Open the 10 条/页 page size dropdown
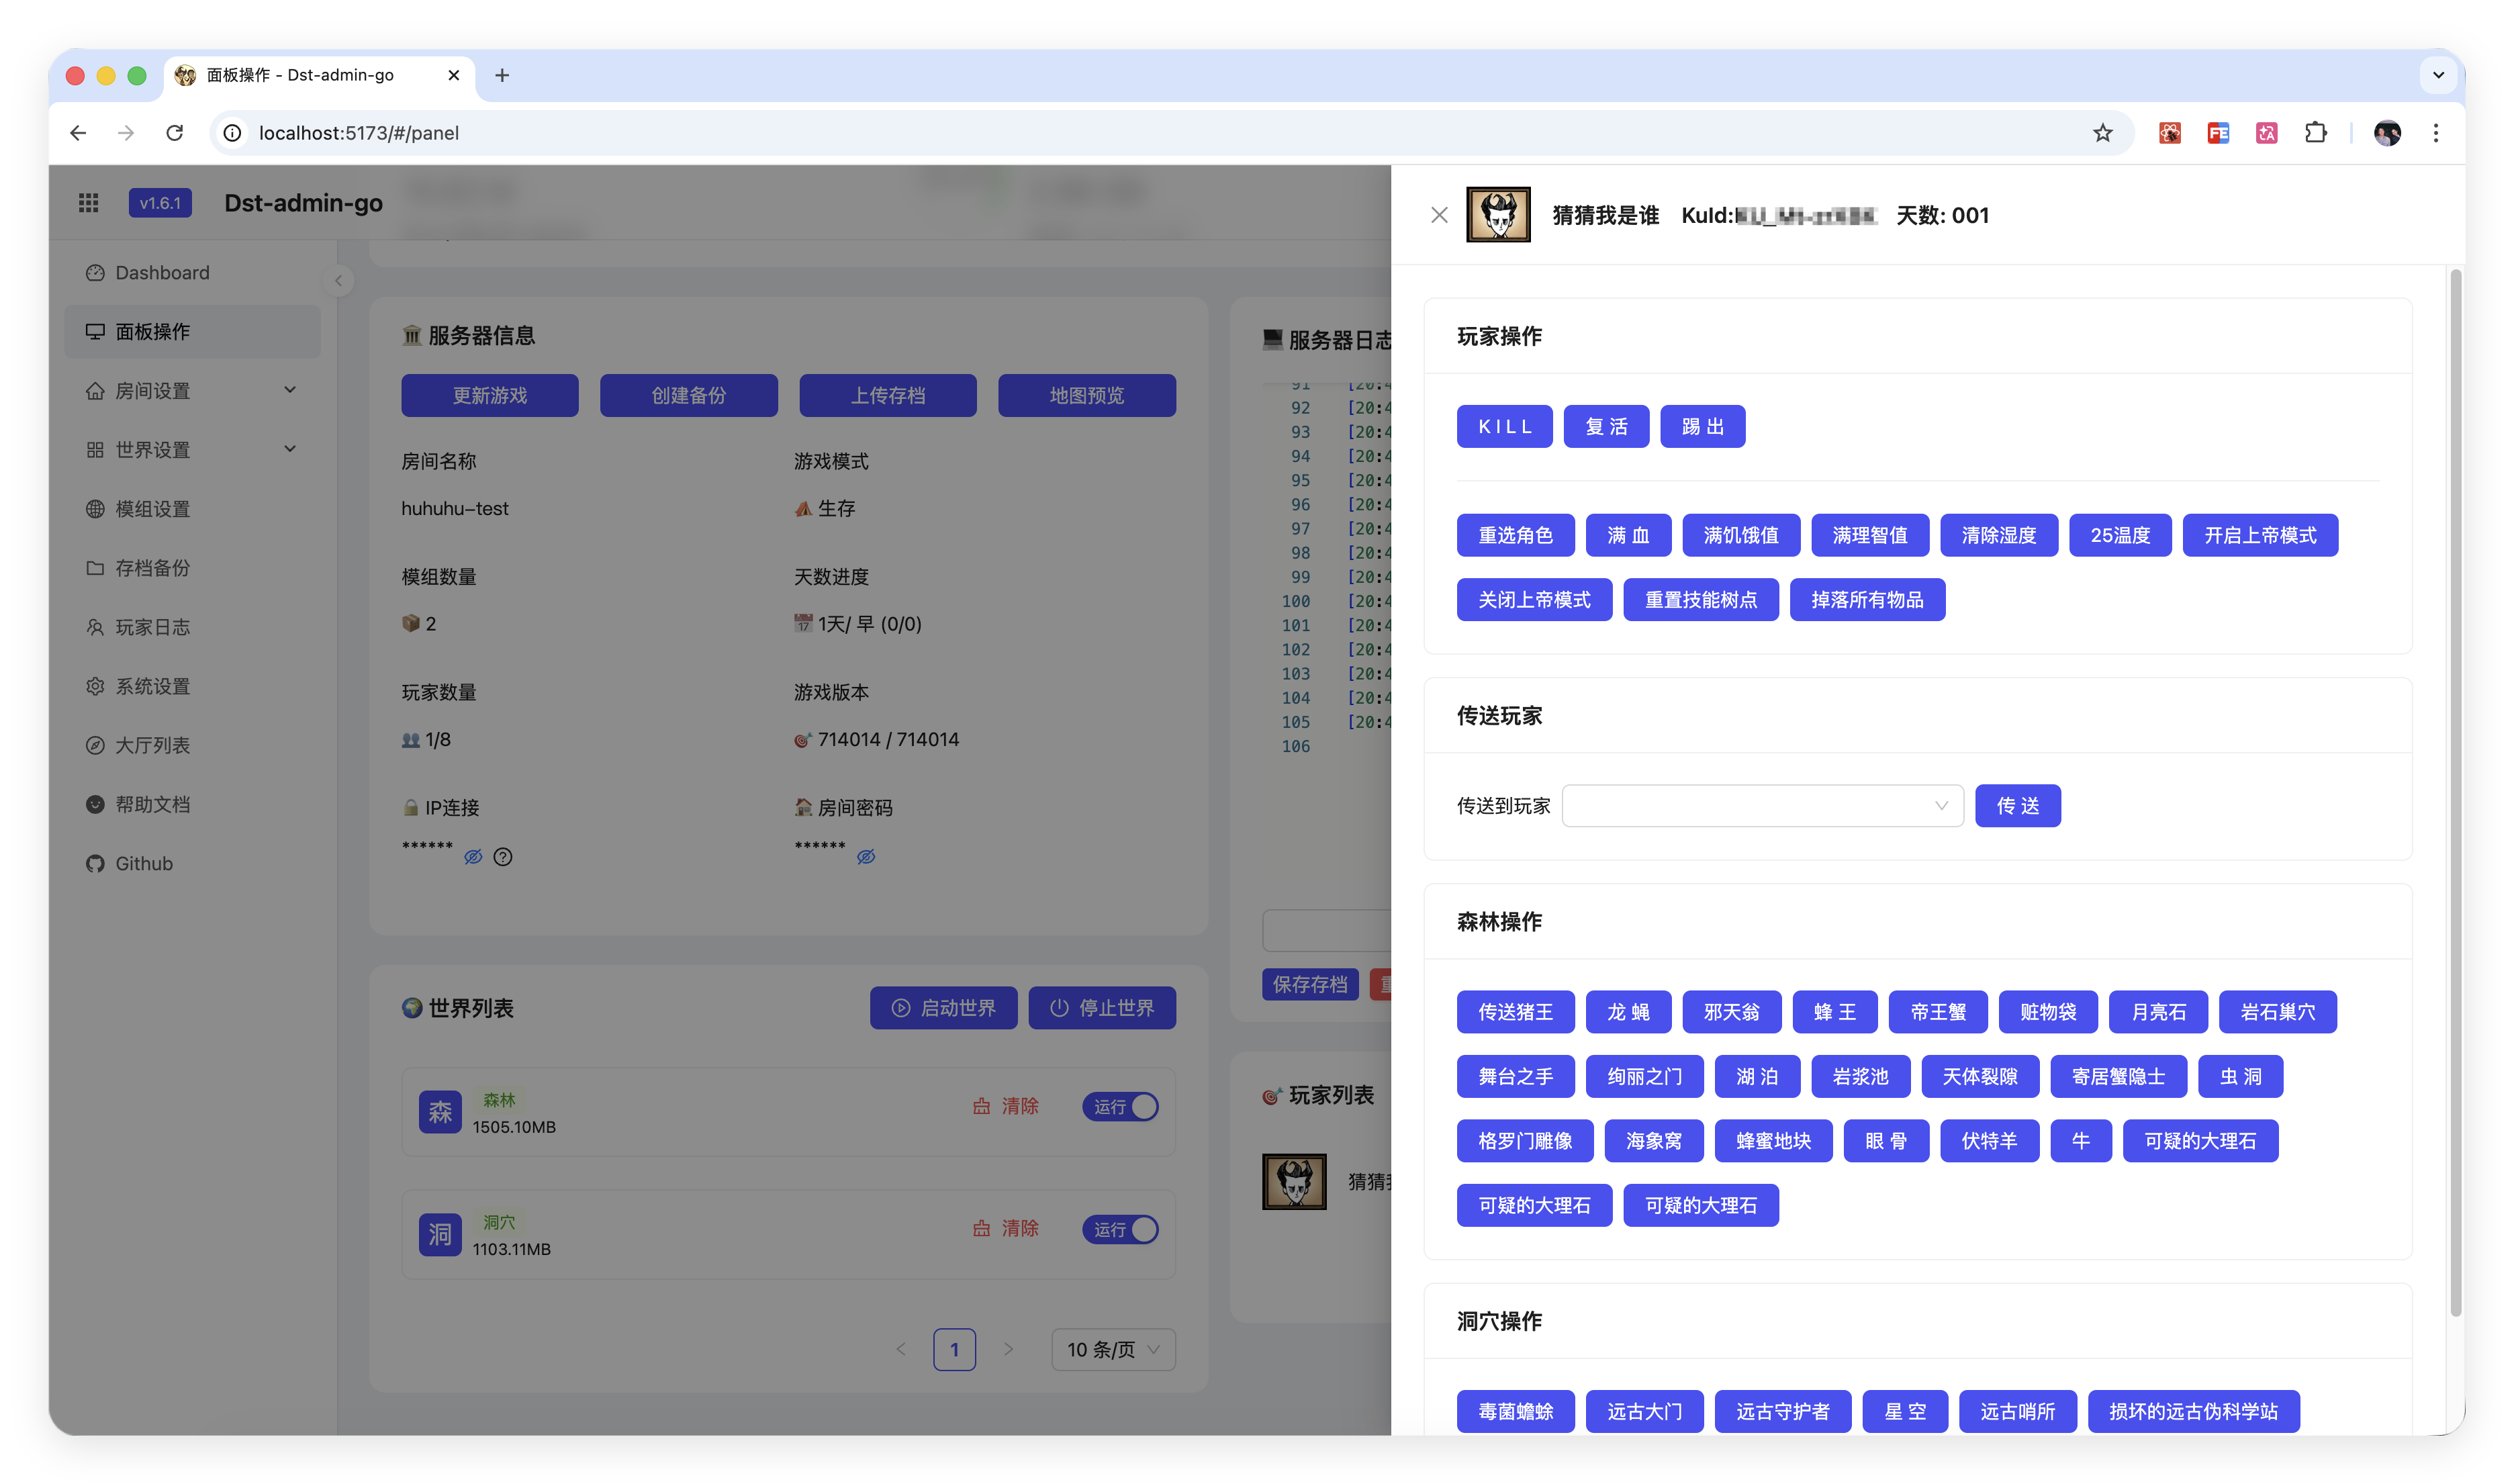The height and width of the screenshot is (1484, 2514). [1113, 1350]
